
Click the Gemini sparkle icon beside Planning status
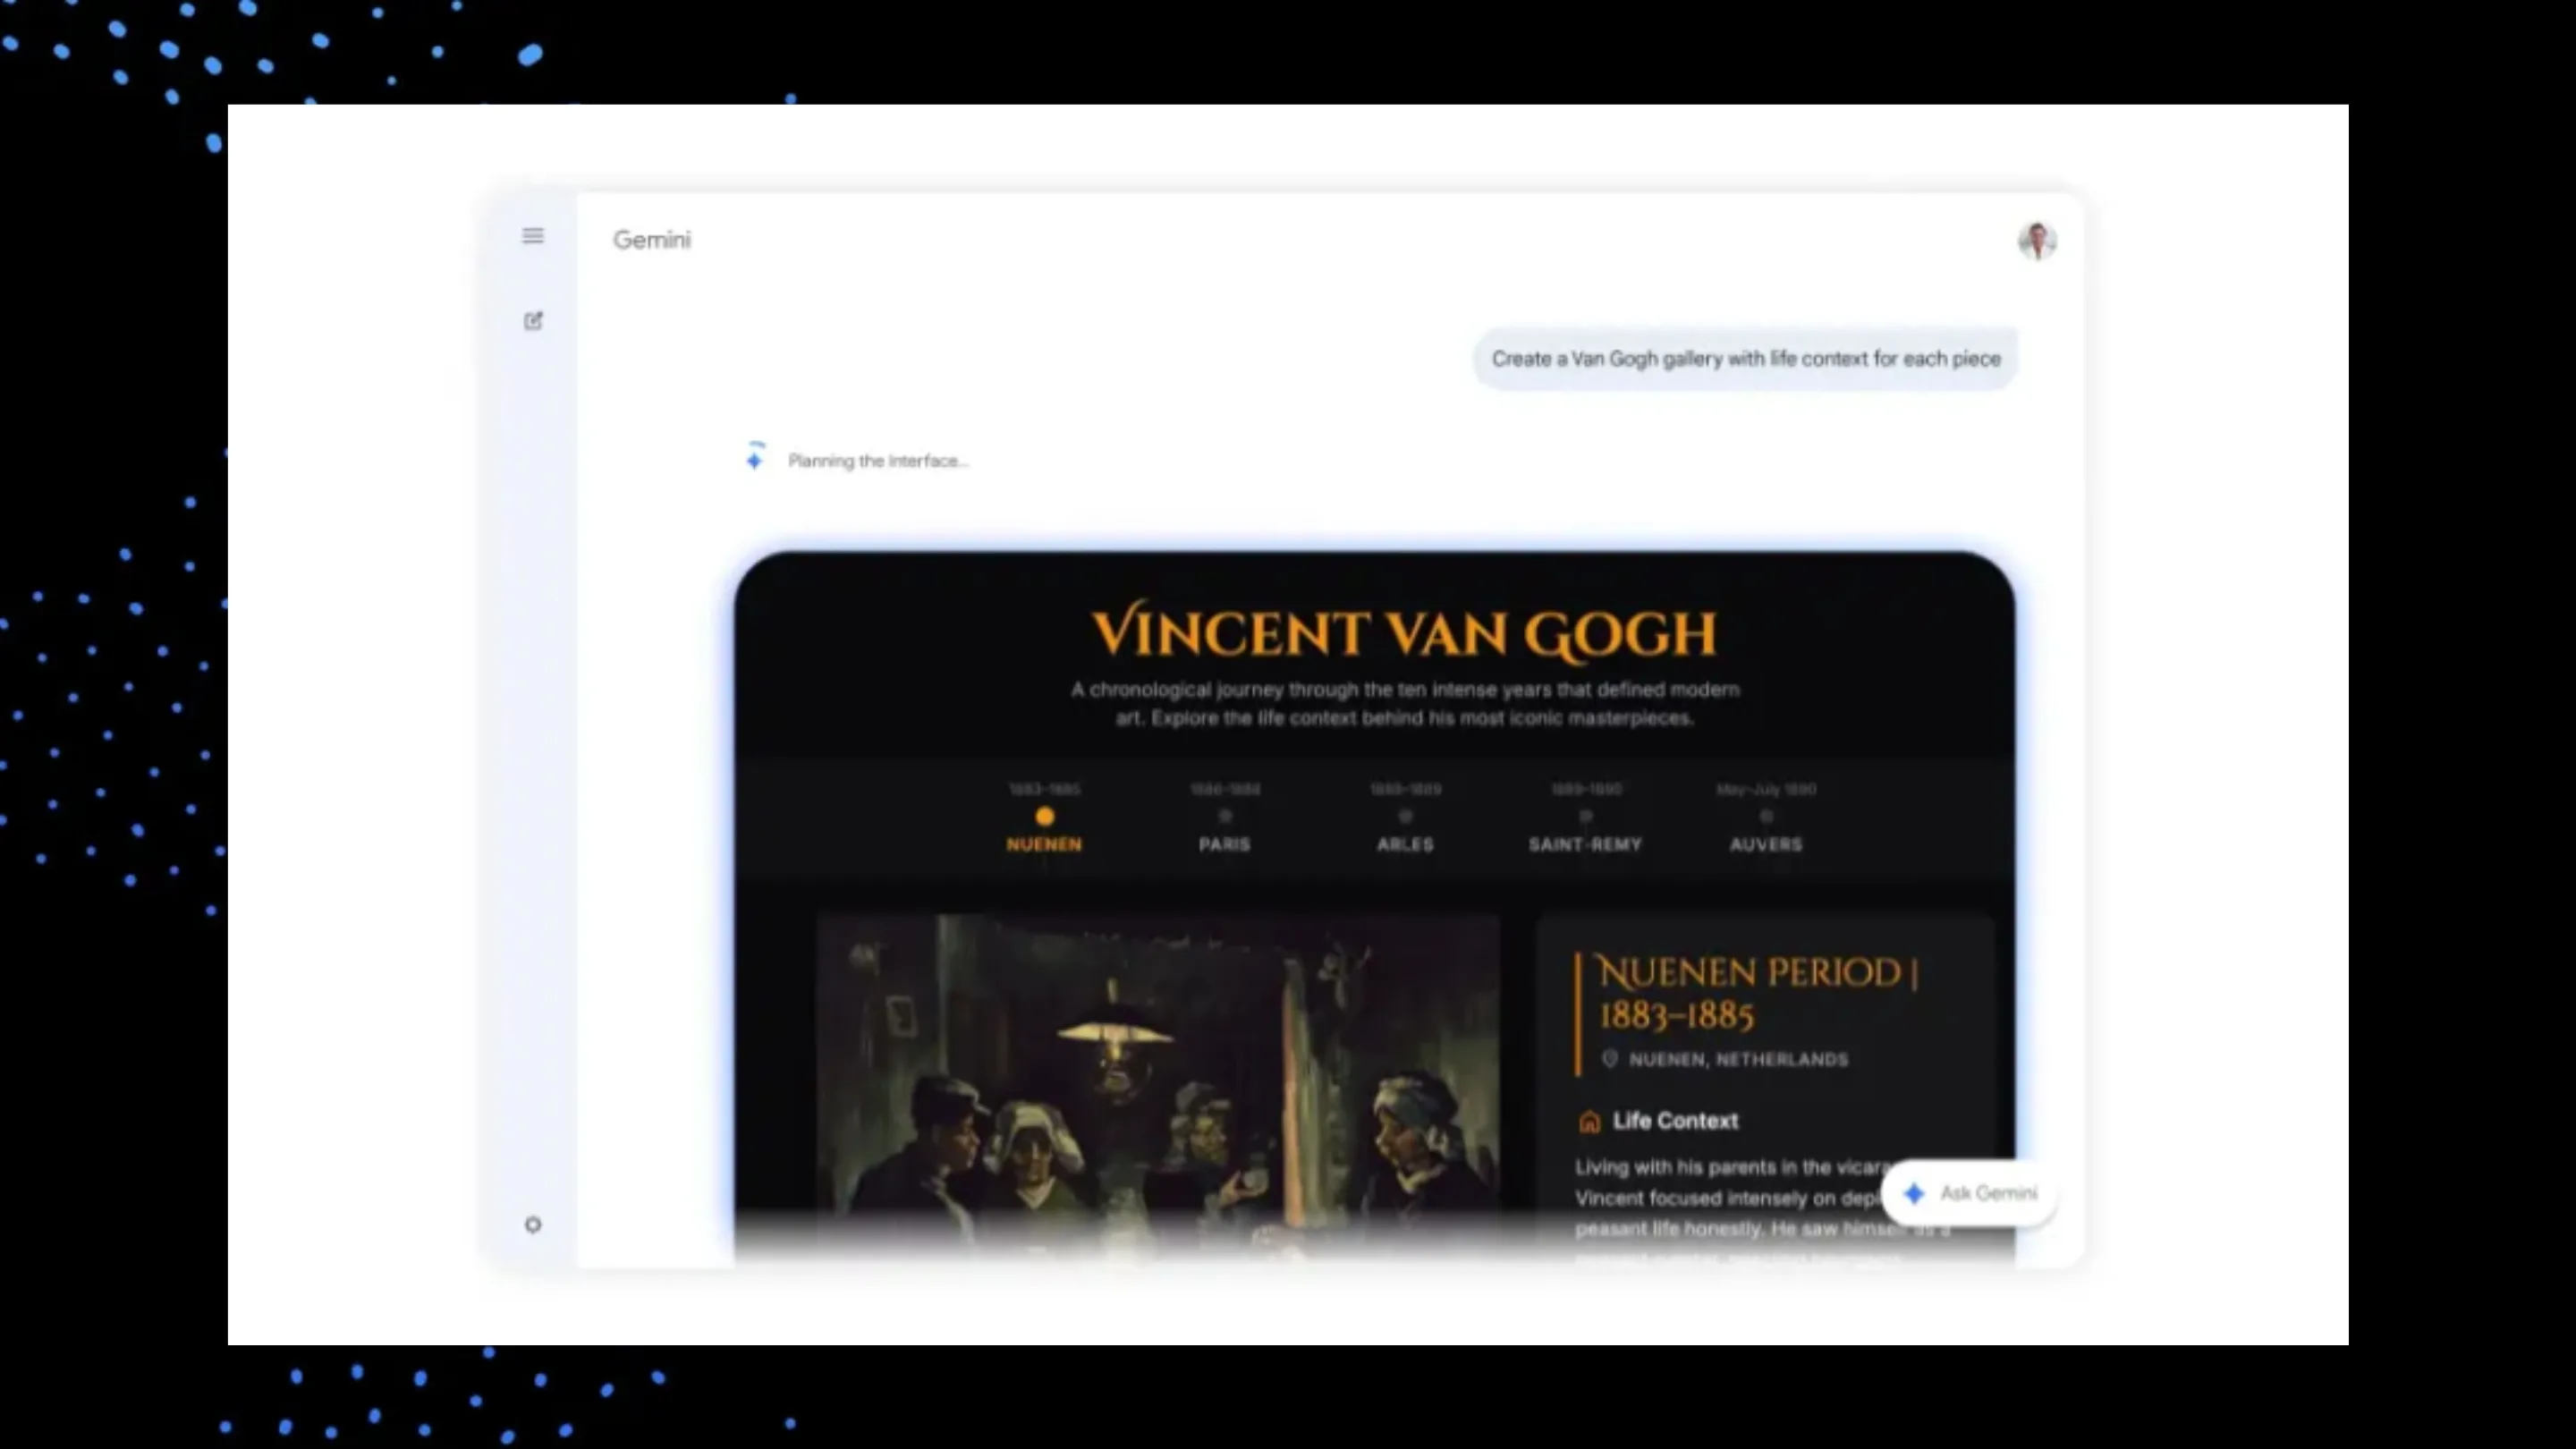(x=755, y=460)
